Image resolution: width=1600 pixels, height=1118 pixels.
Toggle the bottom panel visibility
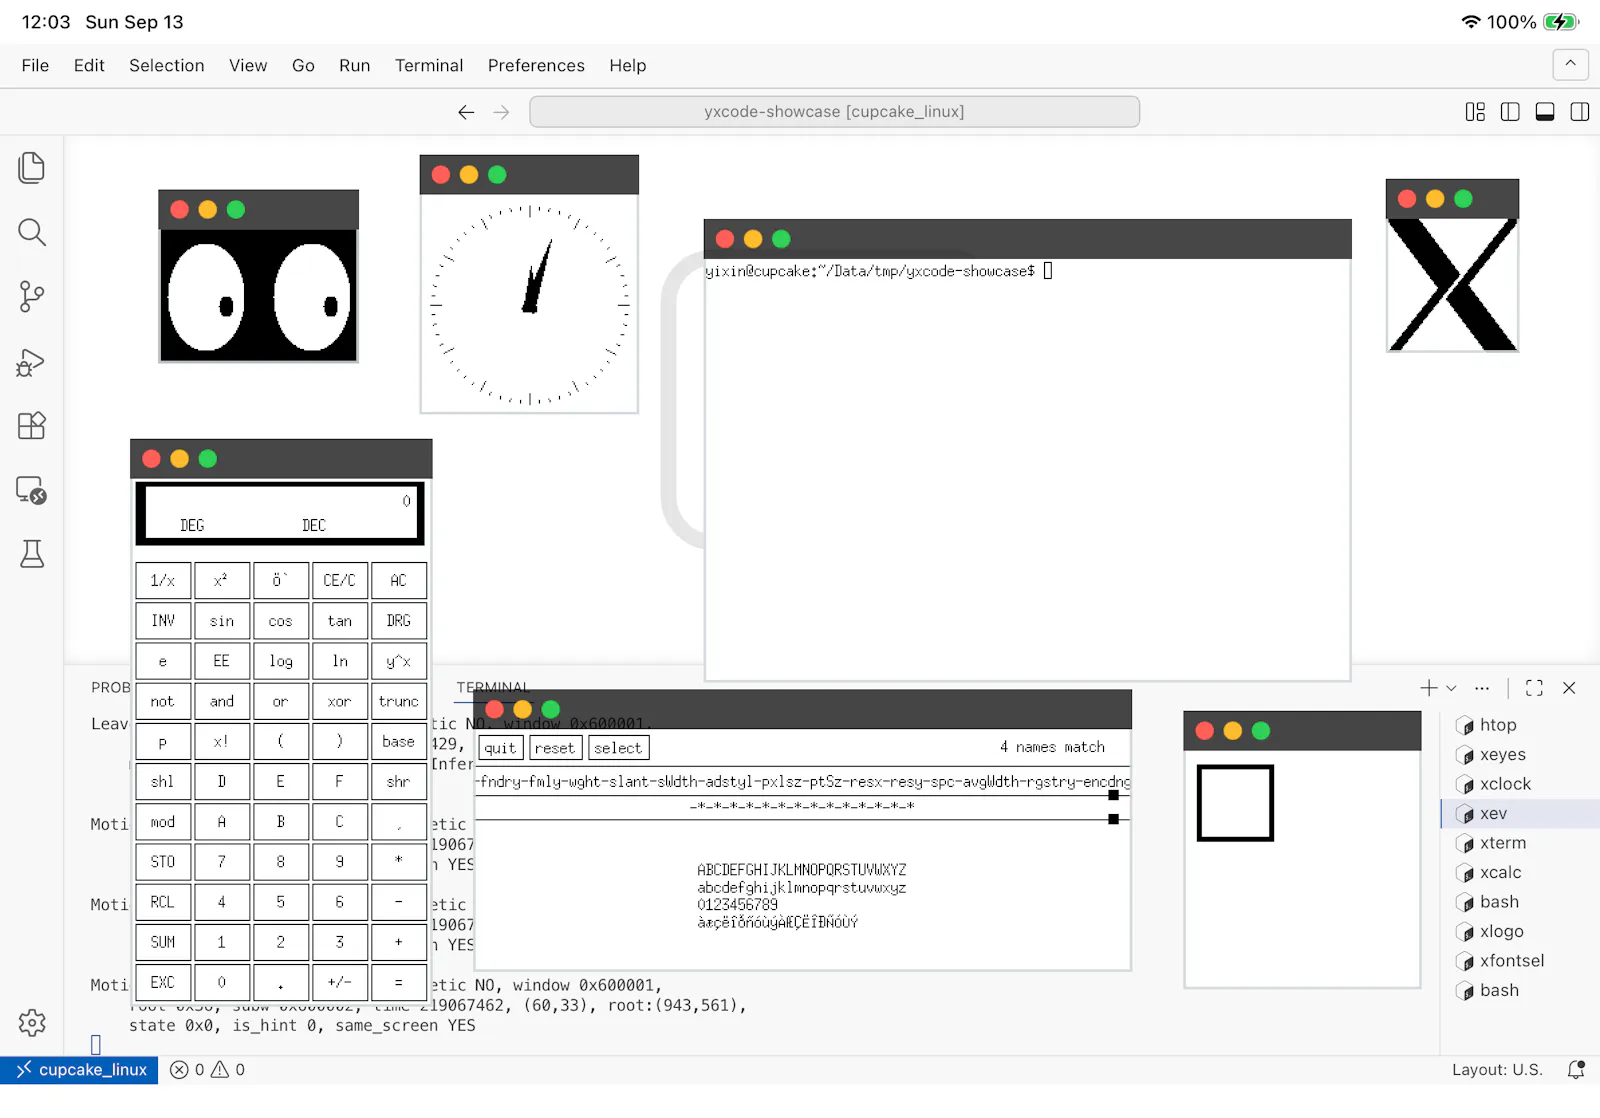tap(1545, 112)
